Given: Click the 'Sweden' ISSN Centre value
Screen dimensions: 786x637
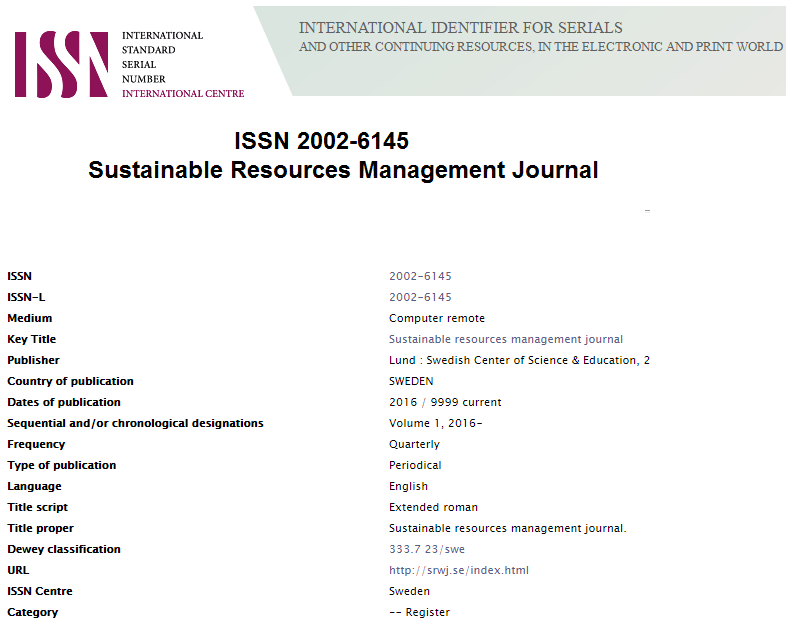Looking at the screenshot, I should [409, 591].
